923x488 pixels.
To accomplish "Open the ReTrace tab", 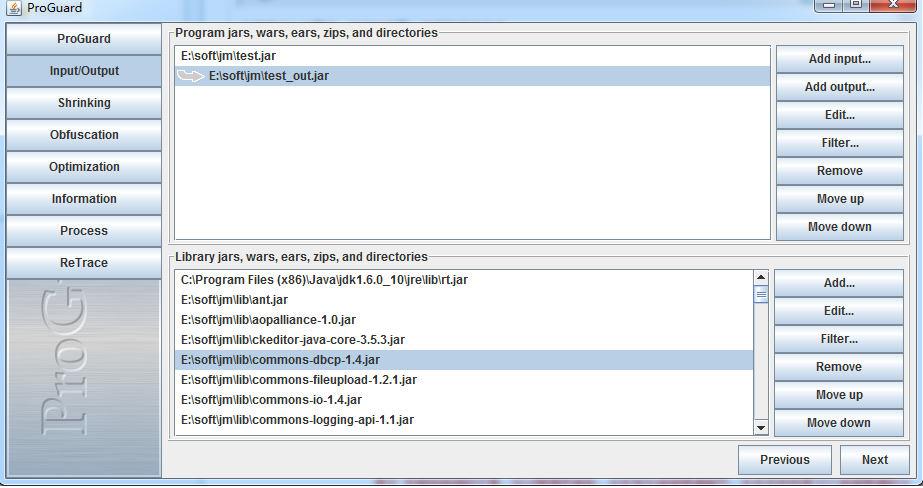I will click(84, 263).
